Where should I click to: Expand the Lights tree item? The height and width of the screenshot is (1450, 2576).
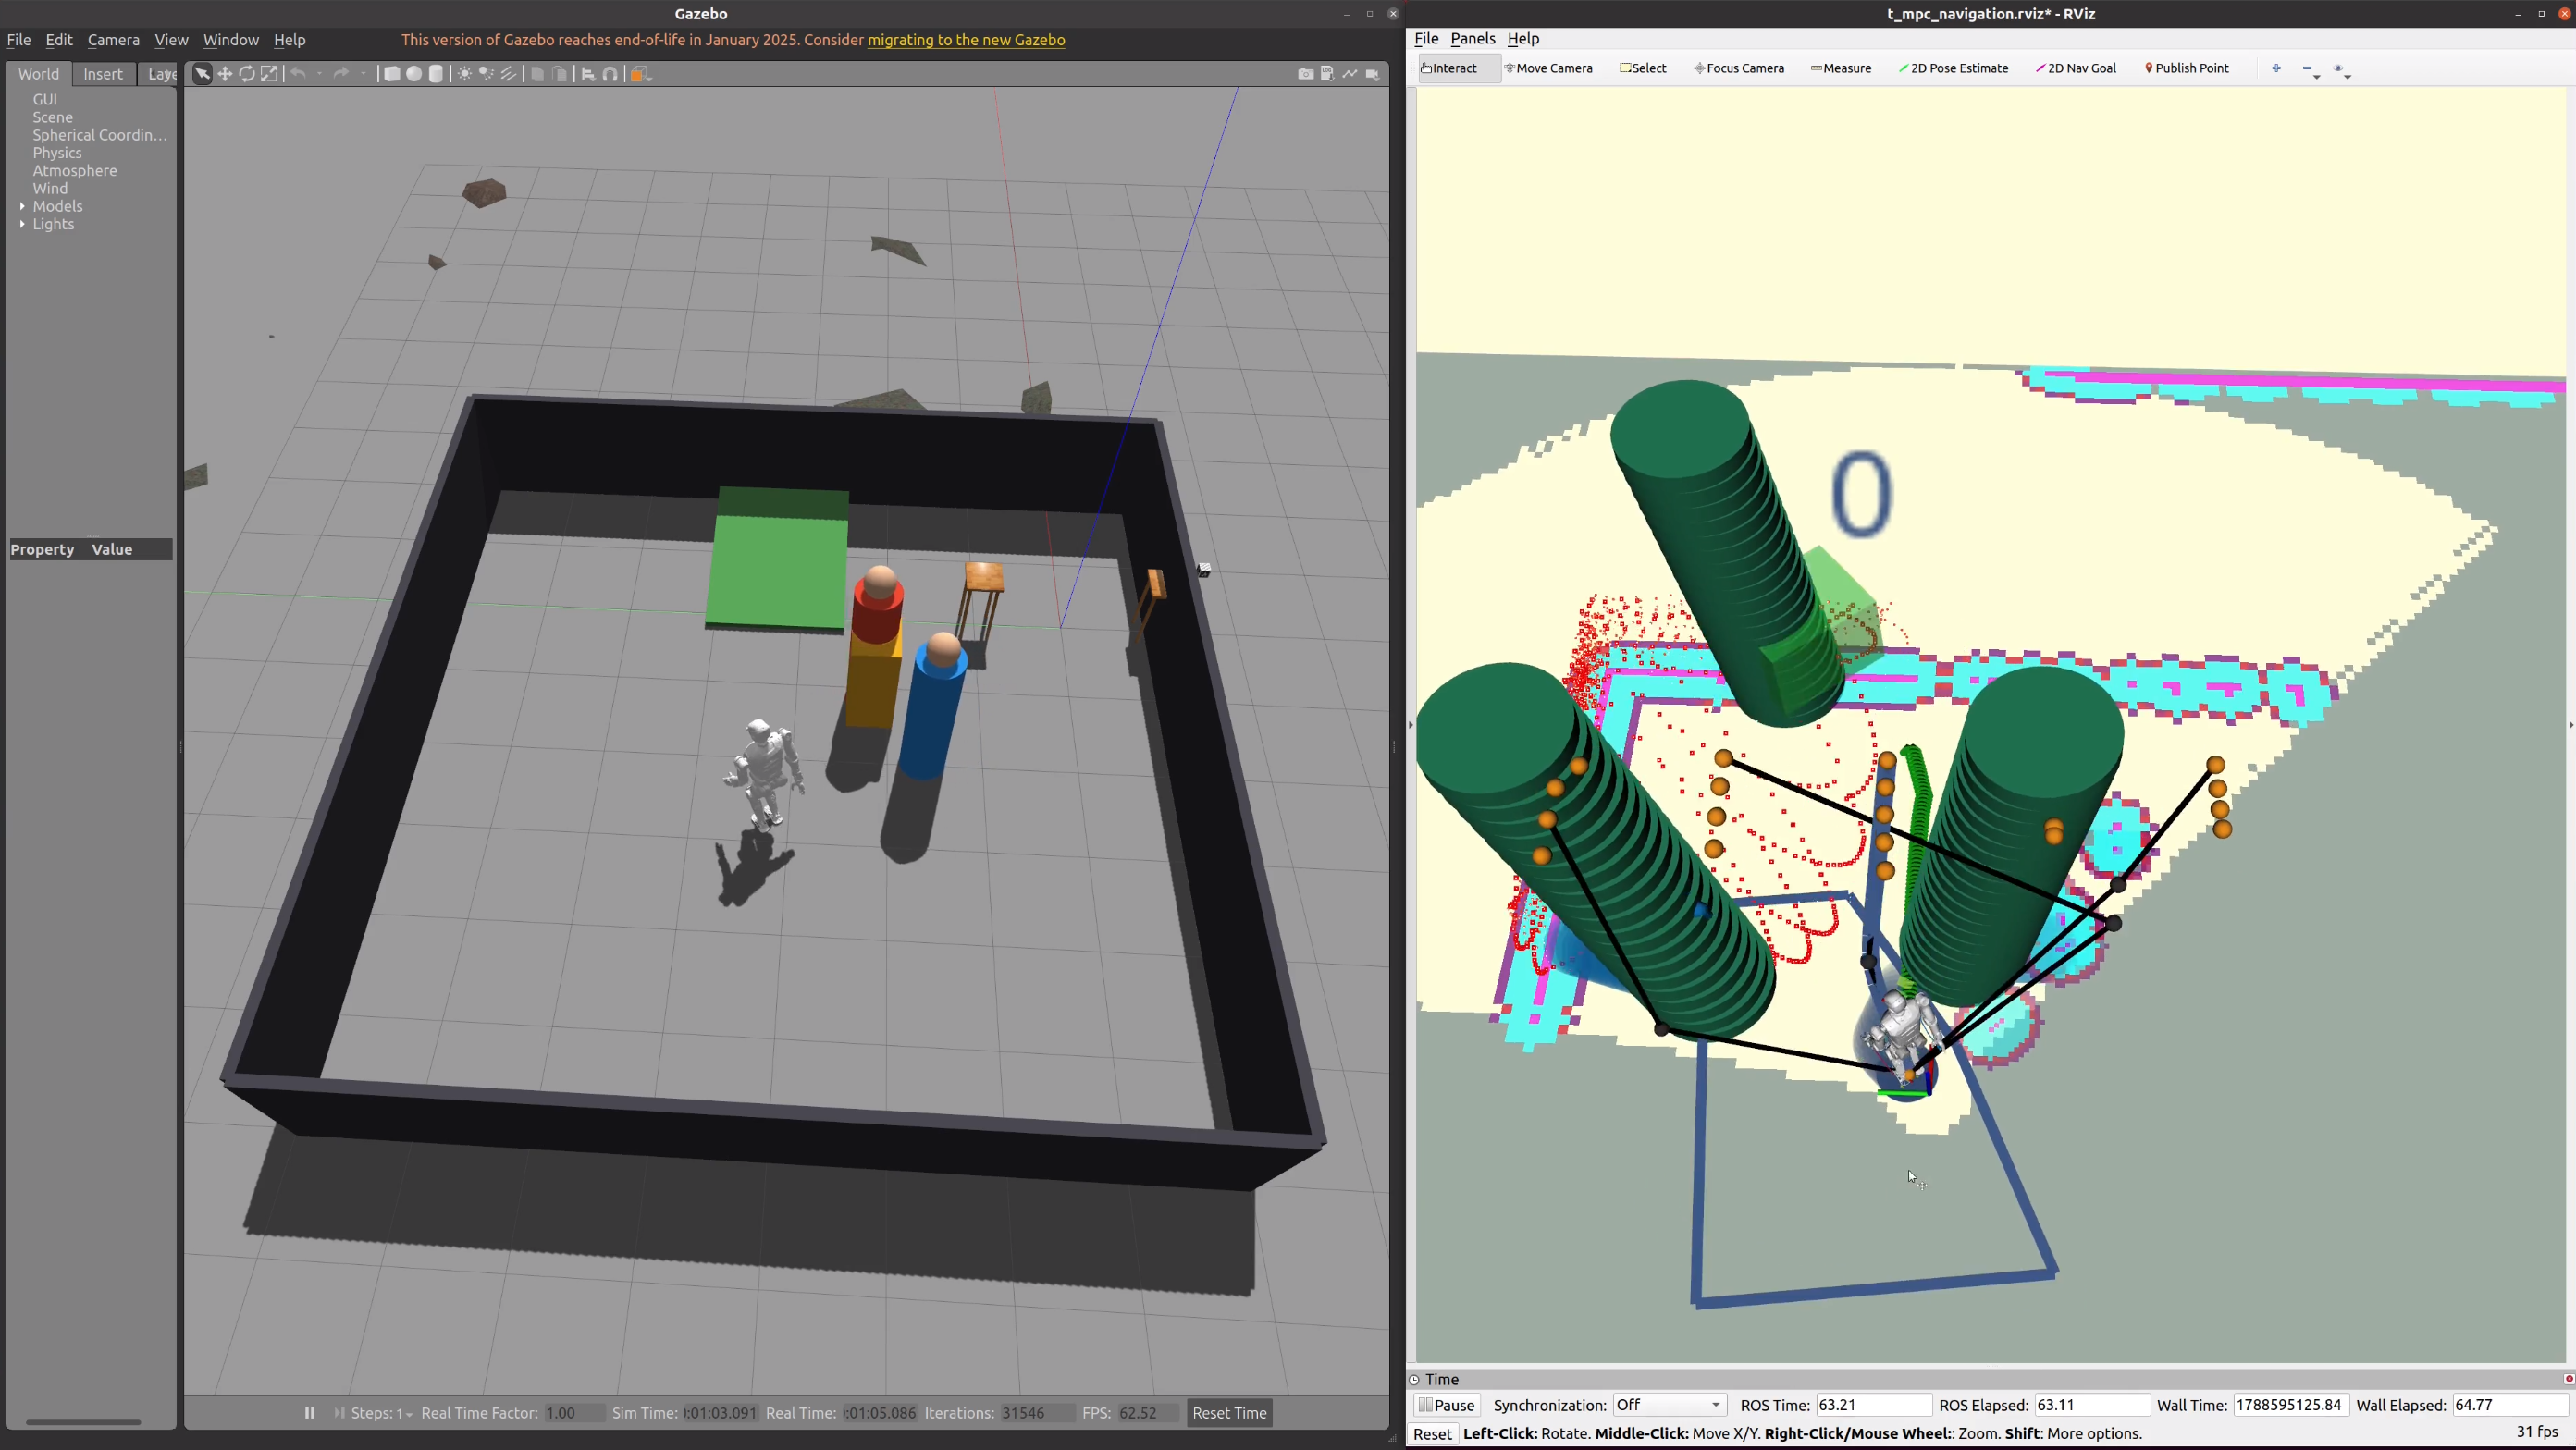(x=22, y=224)
